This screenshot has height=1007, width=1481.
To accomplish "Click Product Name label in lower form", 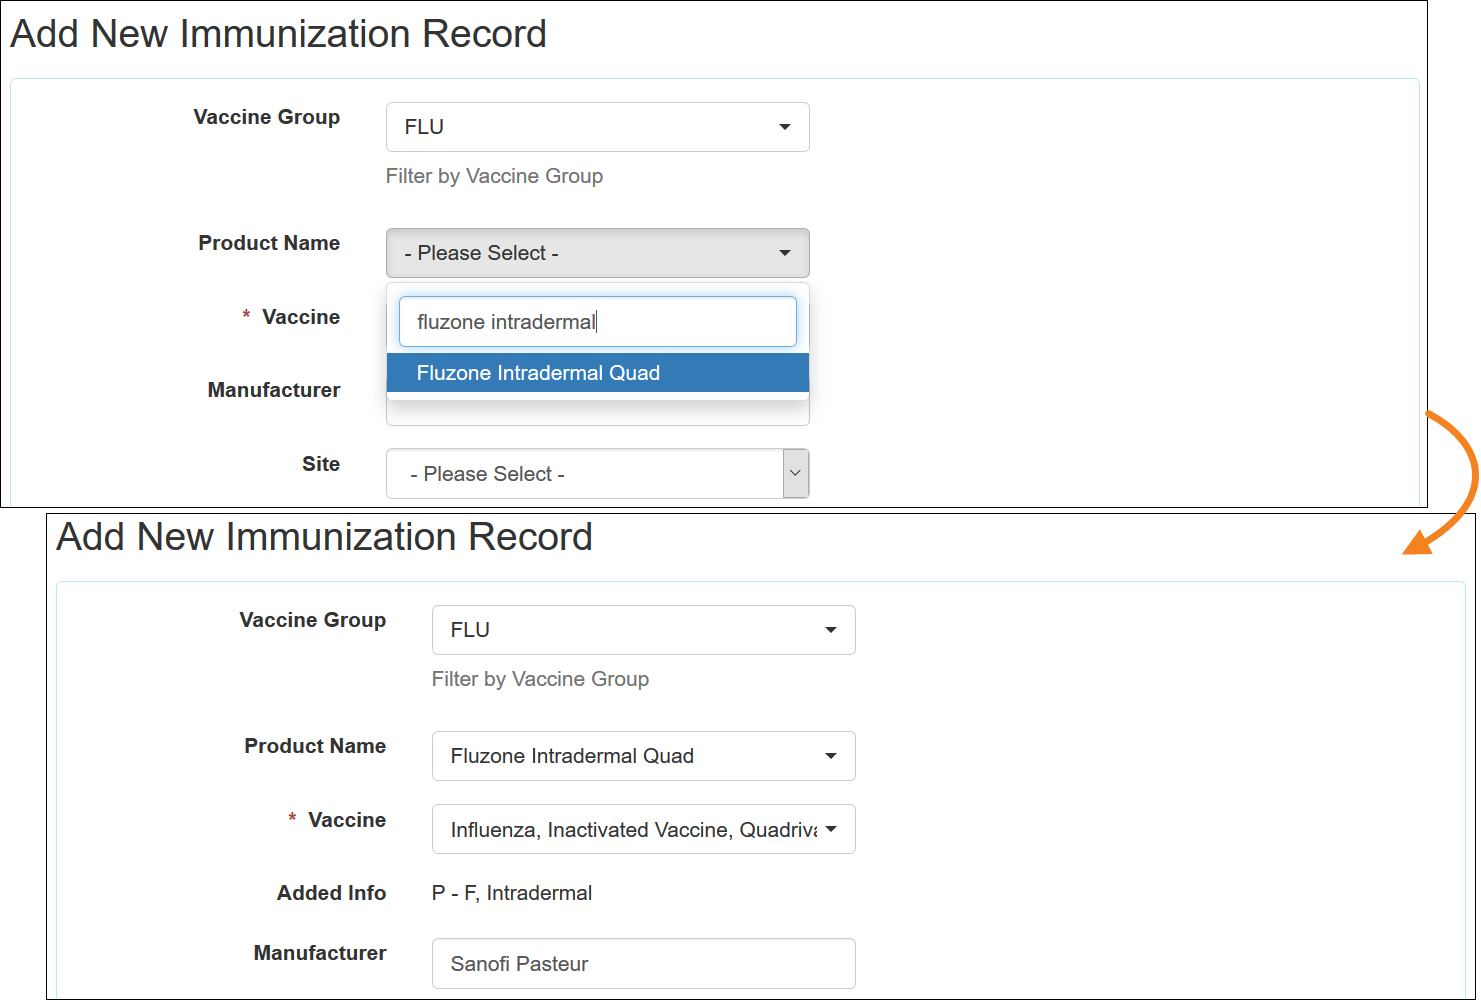I will coord(315,746).
